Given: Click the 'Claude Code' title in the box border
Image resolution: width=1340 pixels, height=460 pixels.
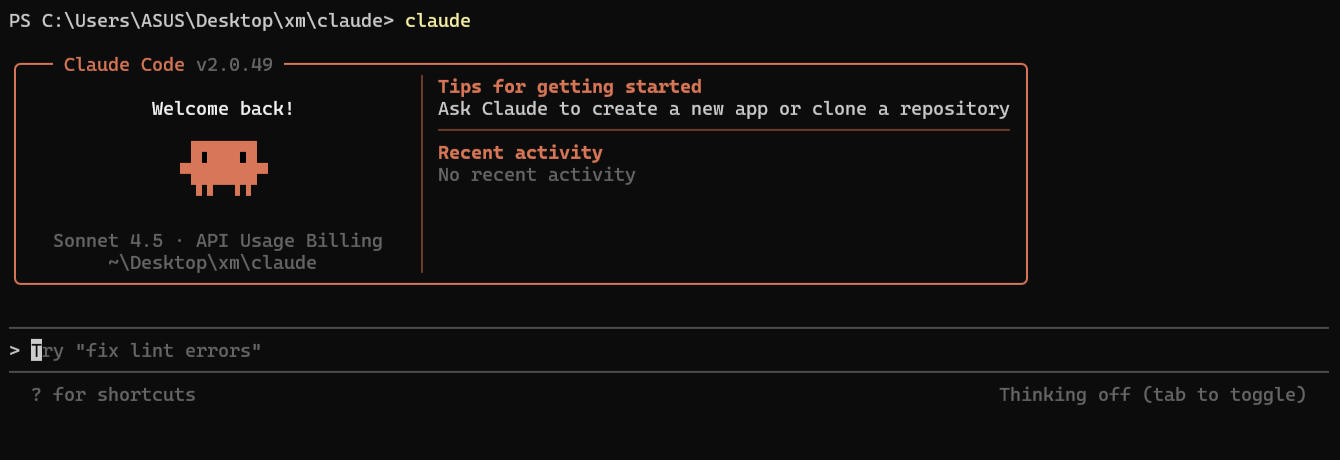Looking at the screenshot, I should point(124,65).
